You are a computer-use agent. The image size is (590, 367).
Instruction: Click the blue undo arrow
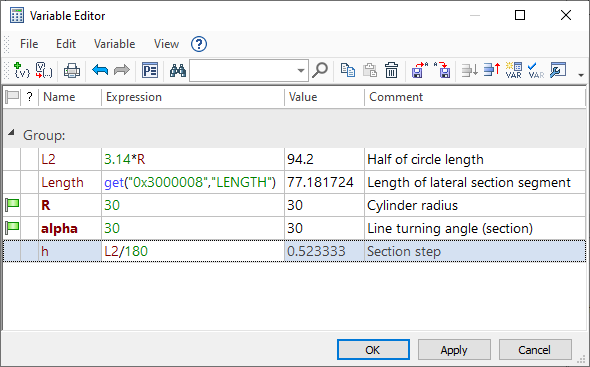100,70
